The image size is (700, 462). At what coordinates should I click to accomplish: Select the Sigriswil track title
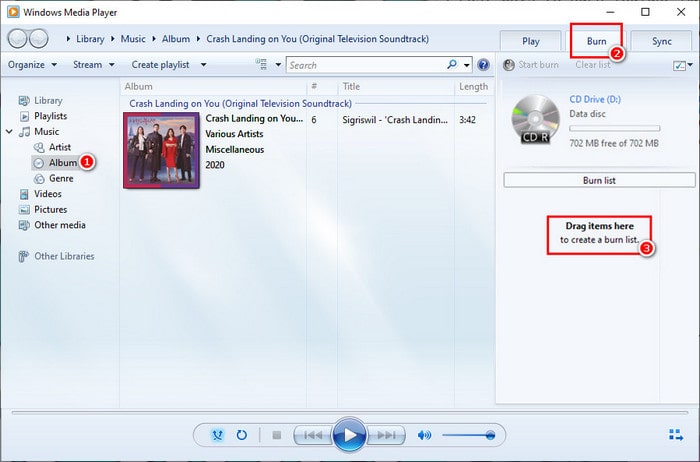[x=395, y=120]
